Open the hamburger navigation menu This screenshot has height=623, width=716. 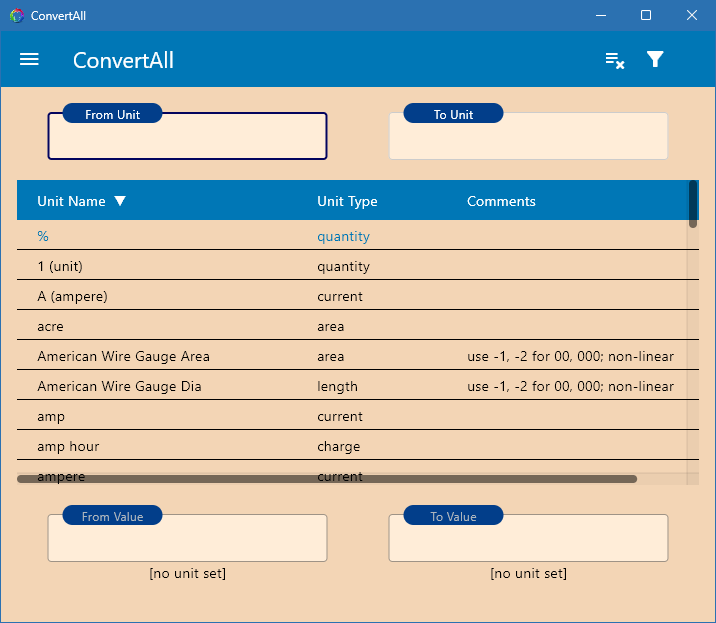click(29, 59)
